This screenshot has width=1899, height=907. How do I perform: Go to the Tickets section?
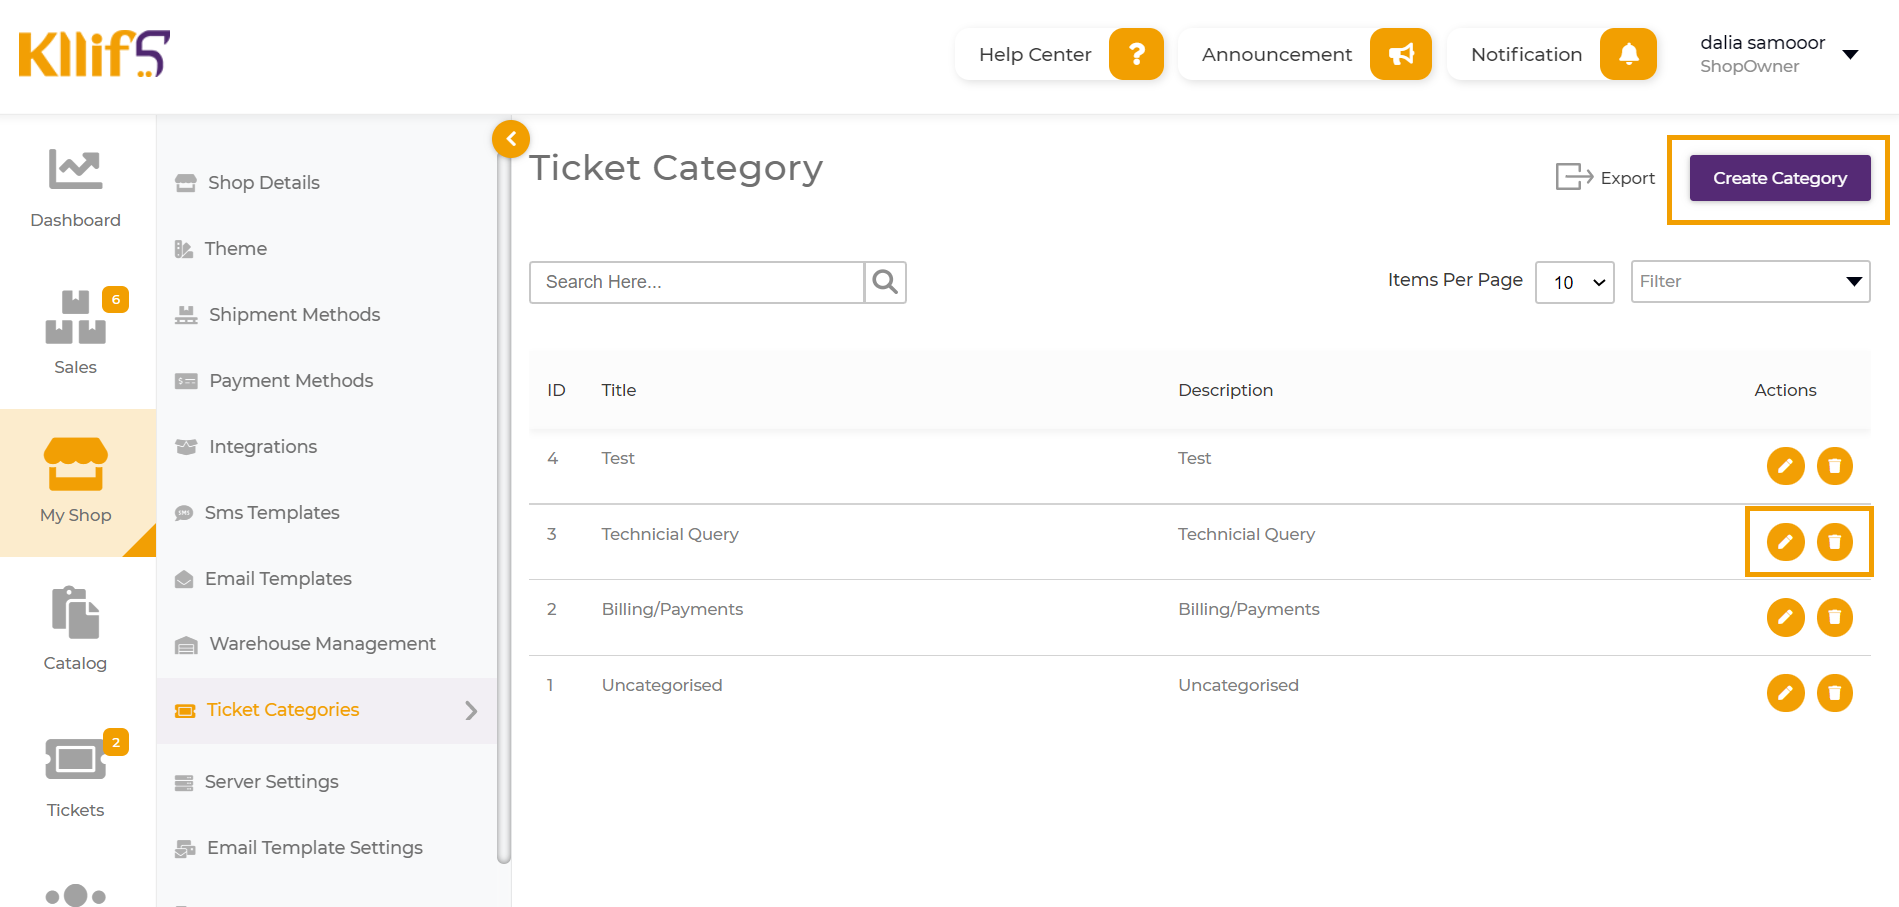coord(76,777)
